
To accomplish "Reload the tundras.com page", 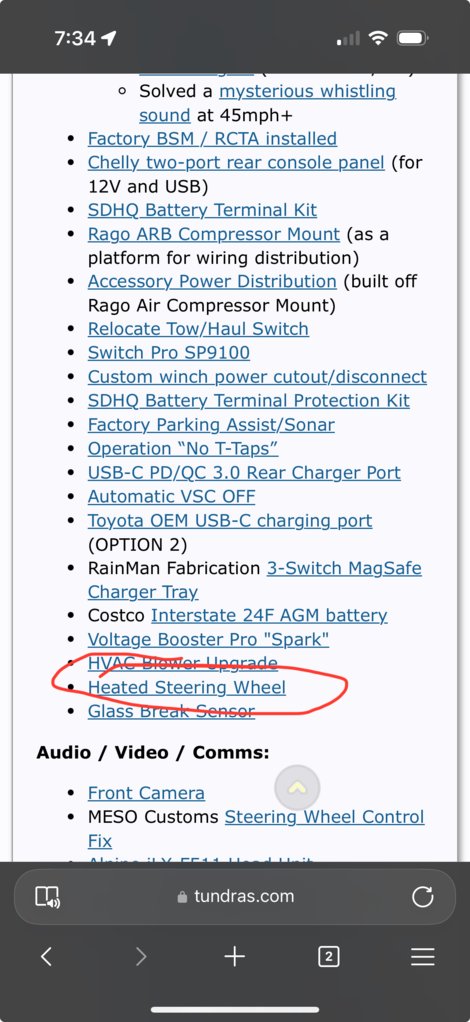I will pyautogui.click(x=422, y=897).
